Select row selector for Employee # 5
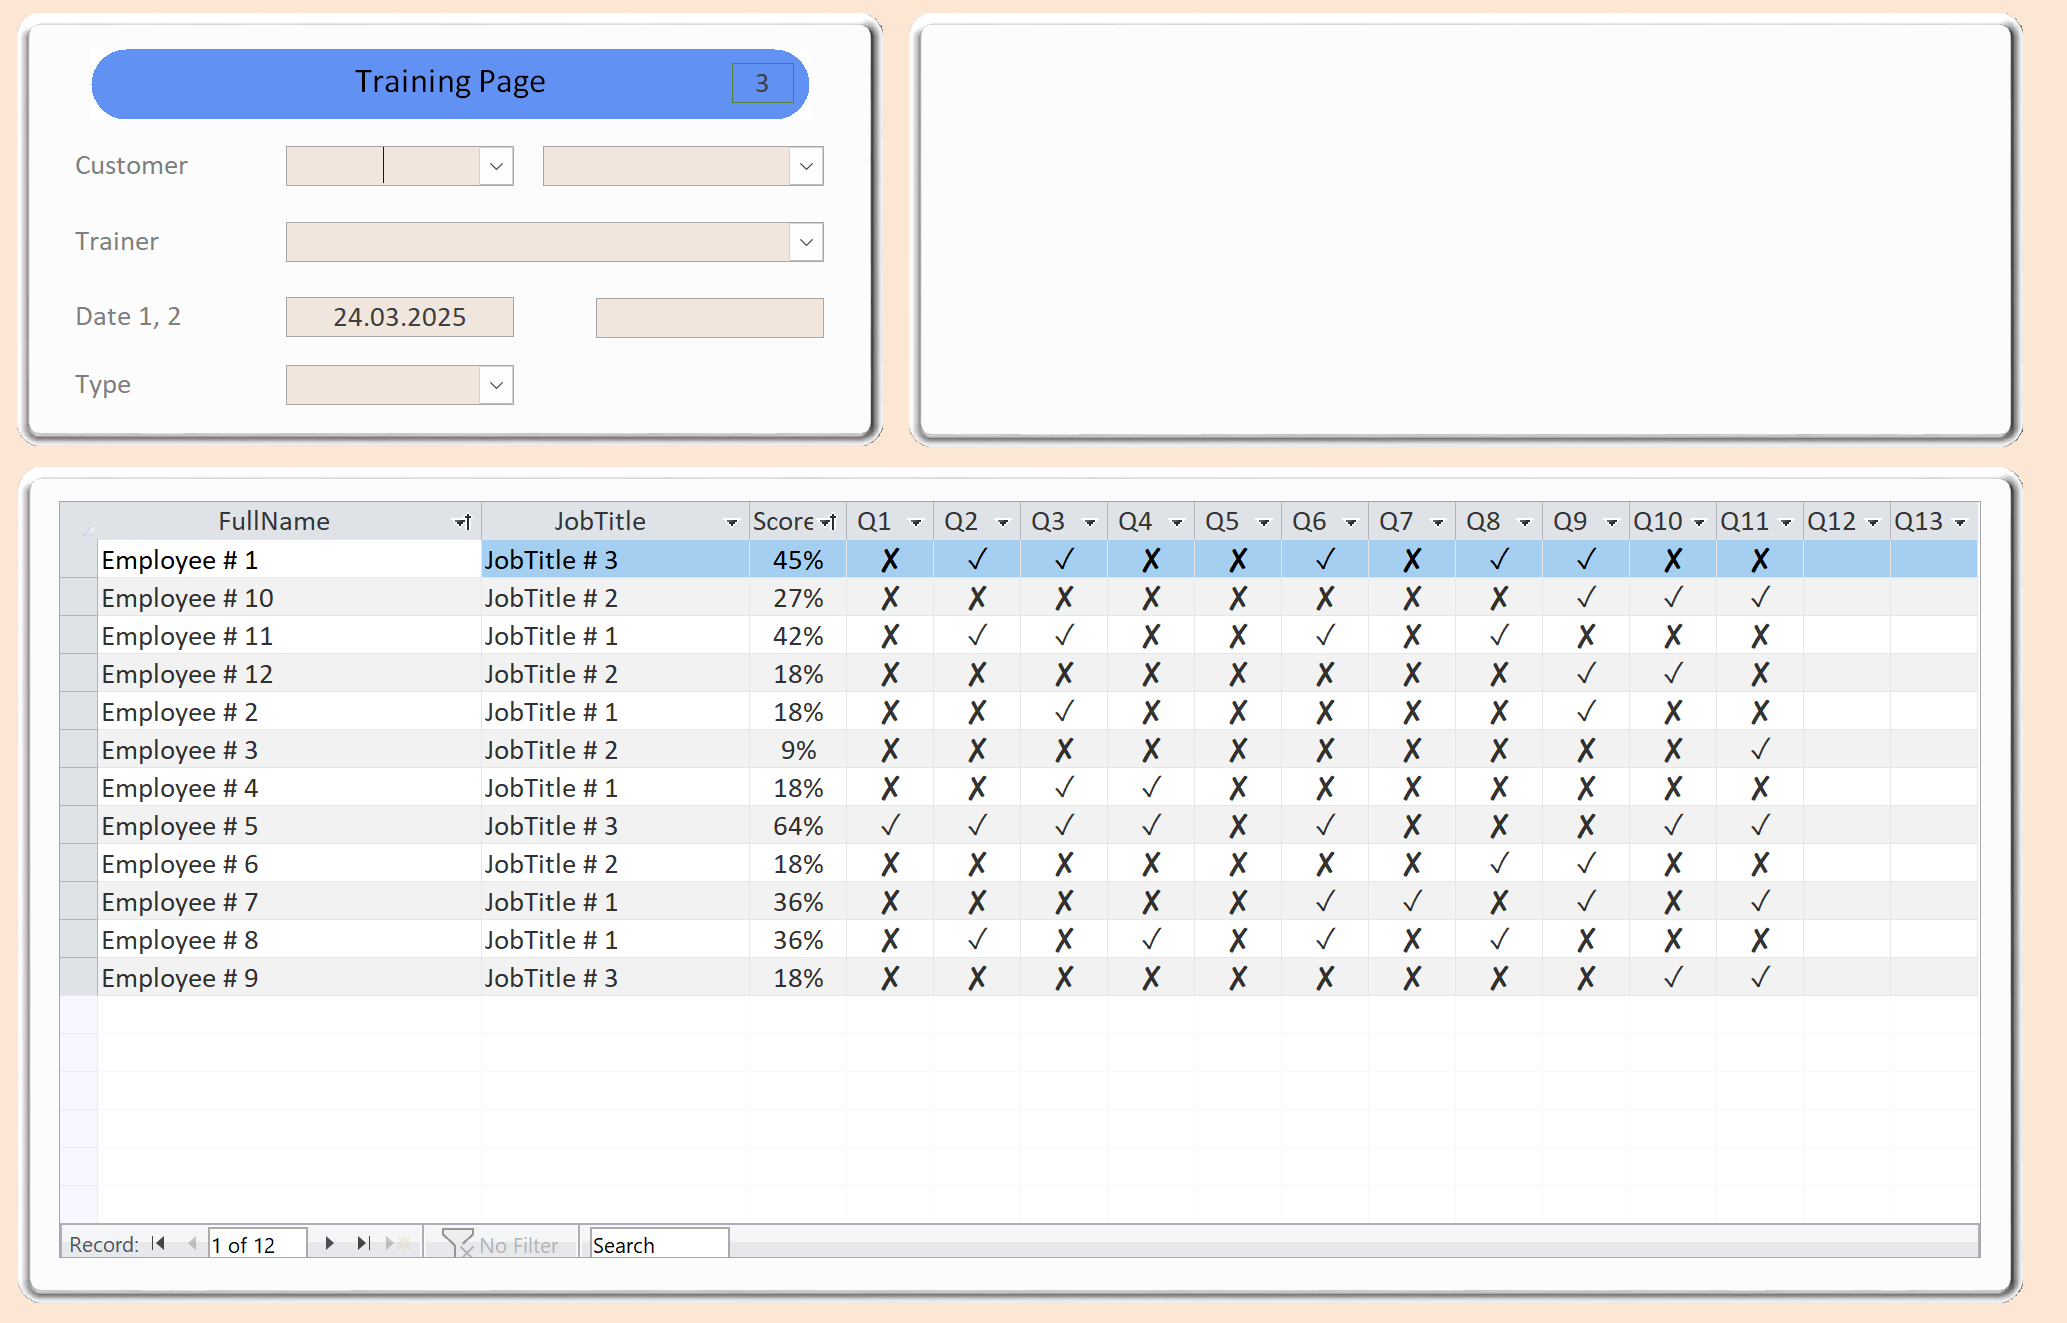This screenshot has width=2067, height=1323. coord(78,826)
